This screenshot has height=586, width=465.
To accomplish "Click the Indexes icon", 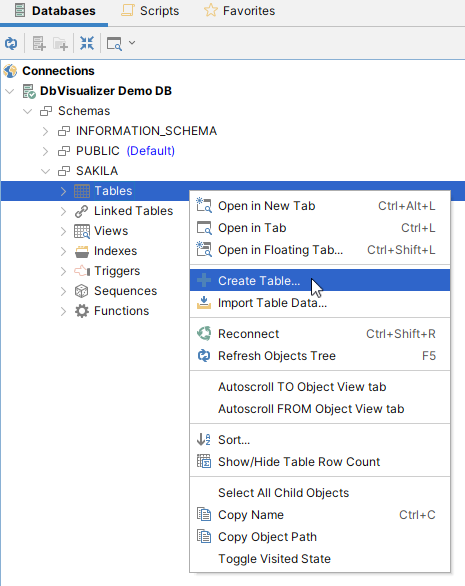I will click(x=82, y=251).
